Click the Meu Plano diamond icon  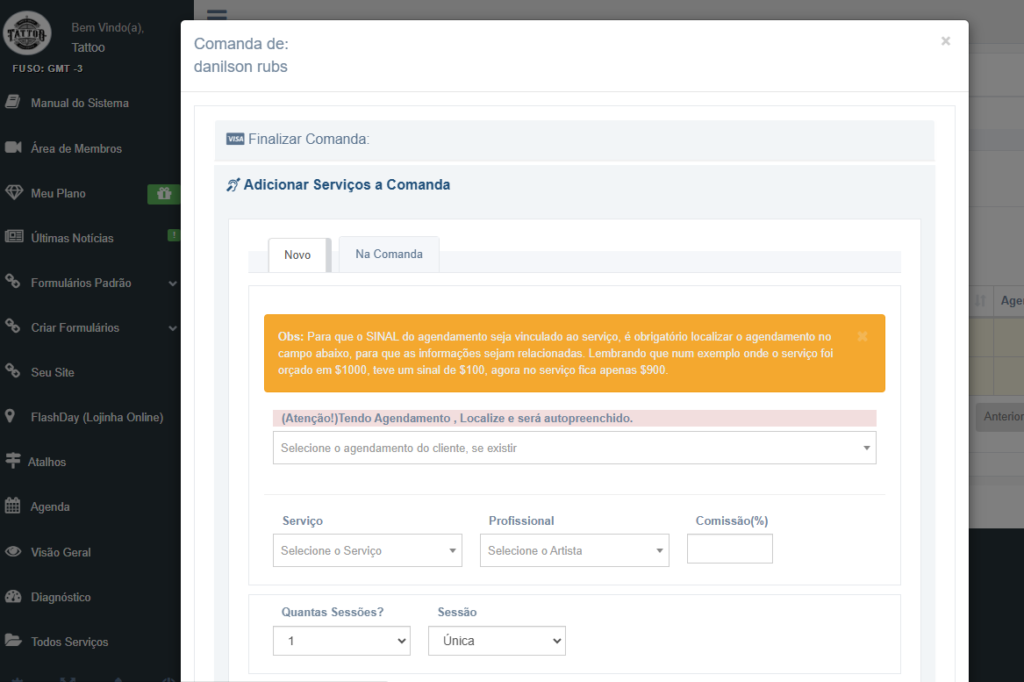(13, 193)
